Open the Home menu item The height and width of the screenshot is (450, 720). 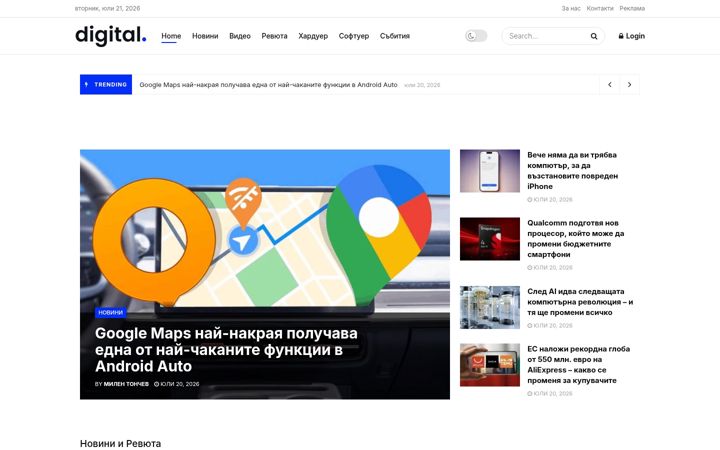[171, 36]
